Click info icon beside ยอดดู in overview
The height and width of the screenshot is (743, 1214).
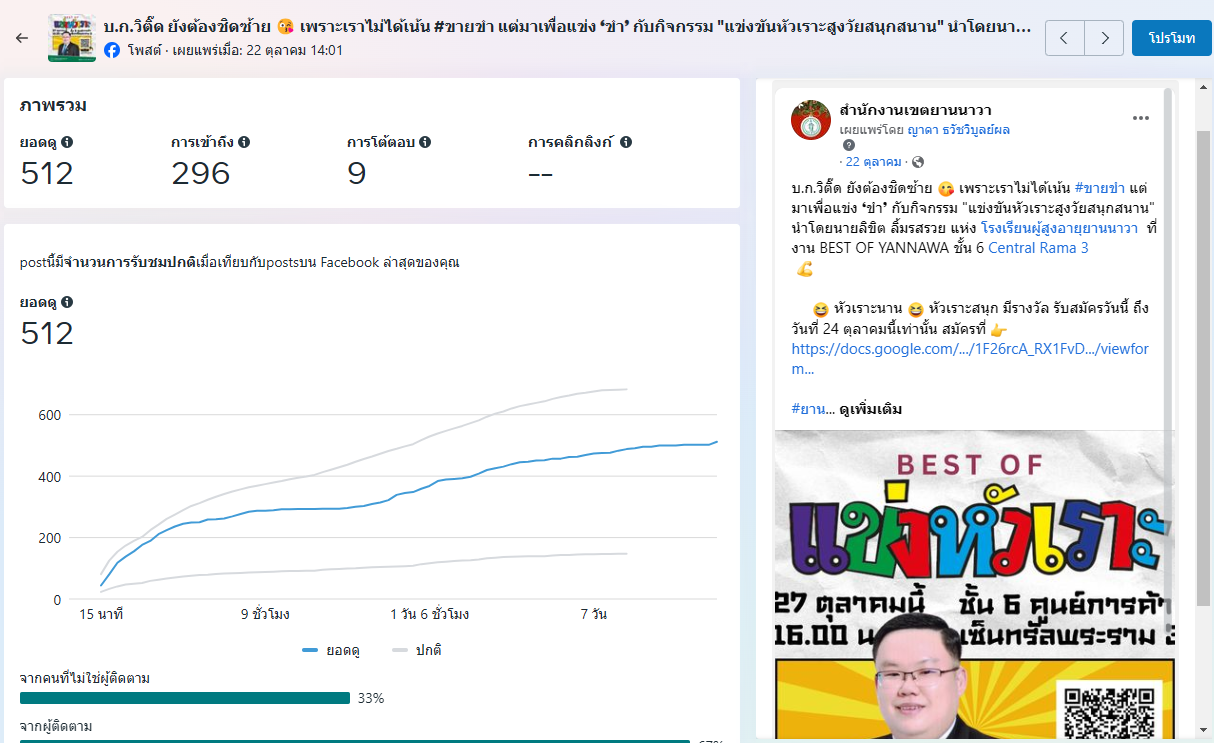(x=67, y=142)
